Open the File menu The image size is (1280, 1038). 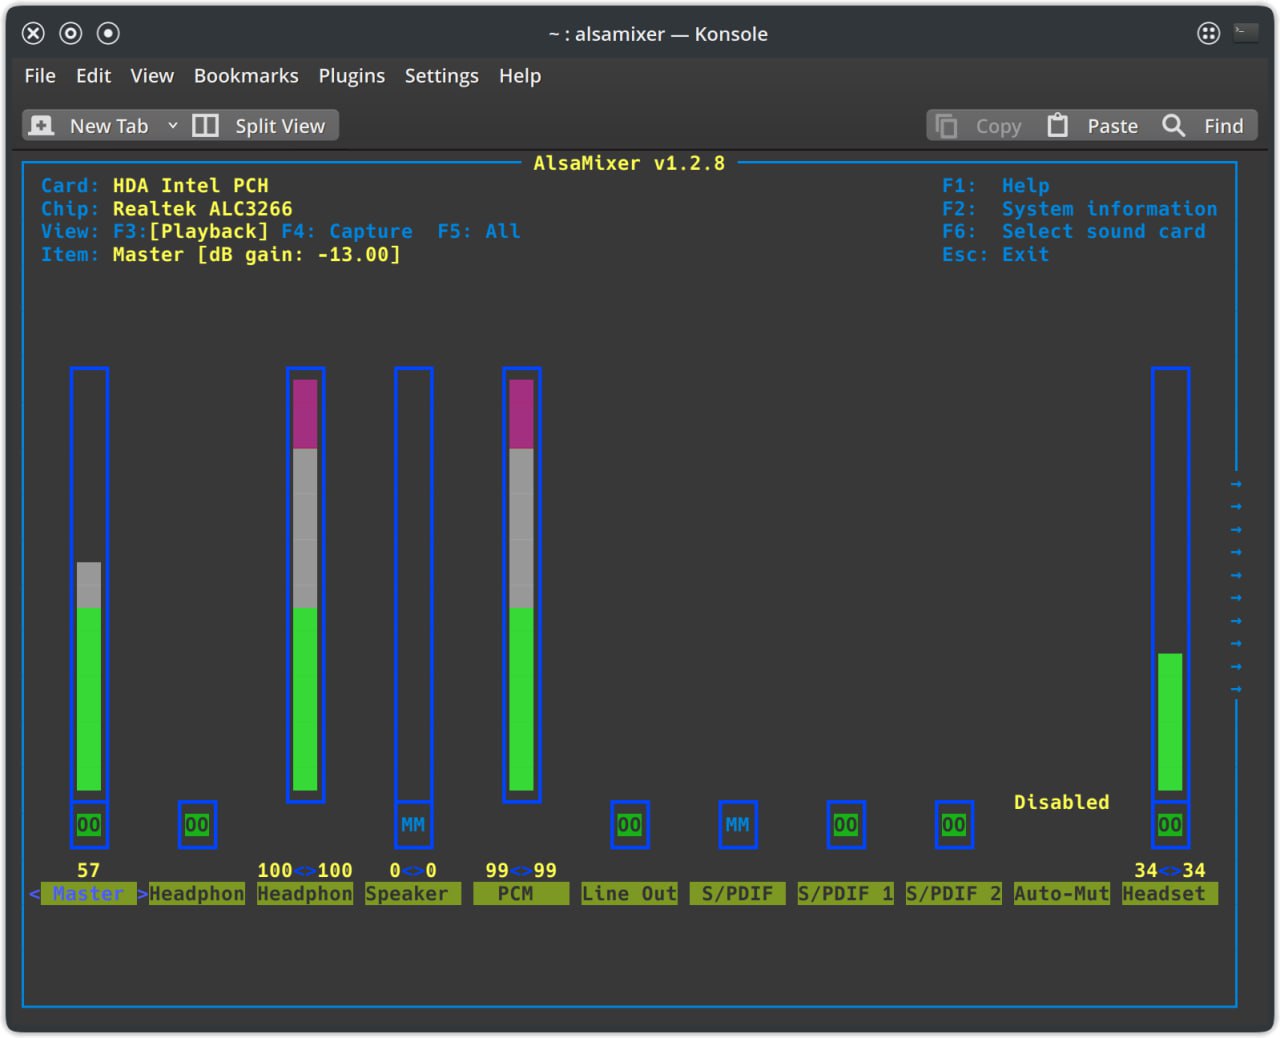40,76
